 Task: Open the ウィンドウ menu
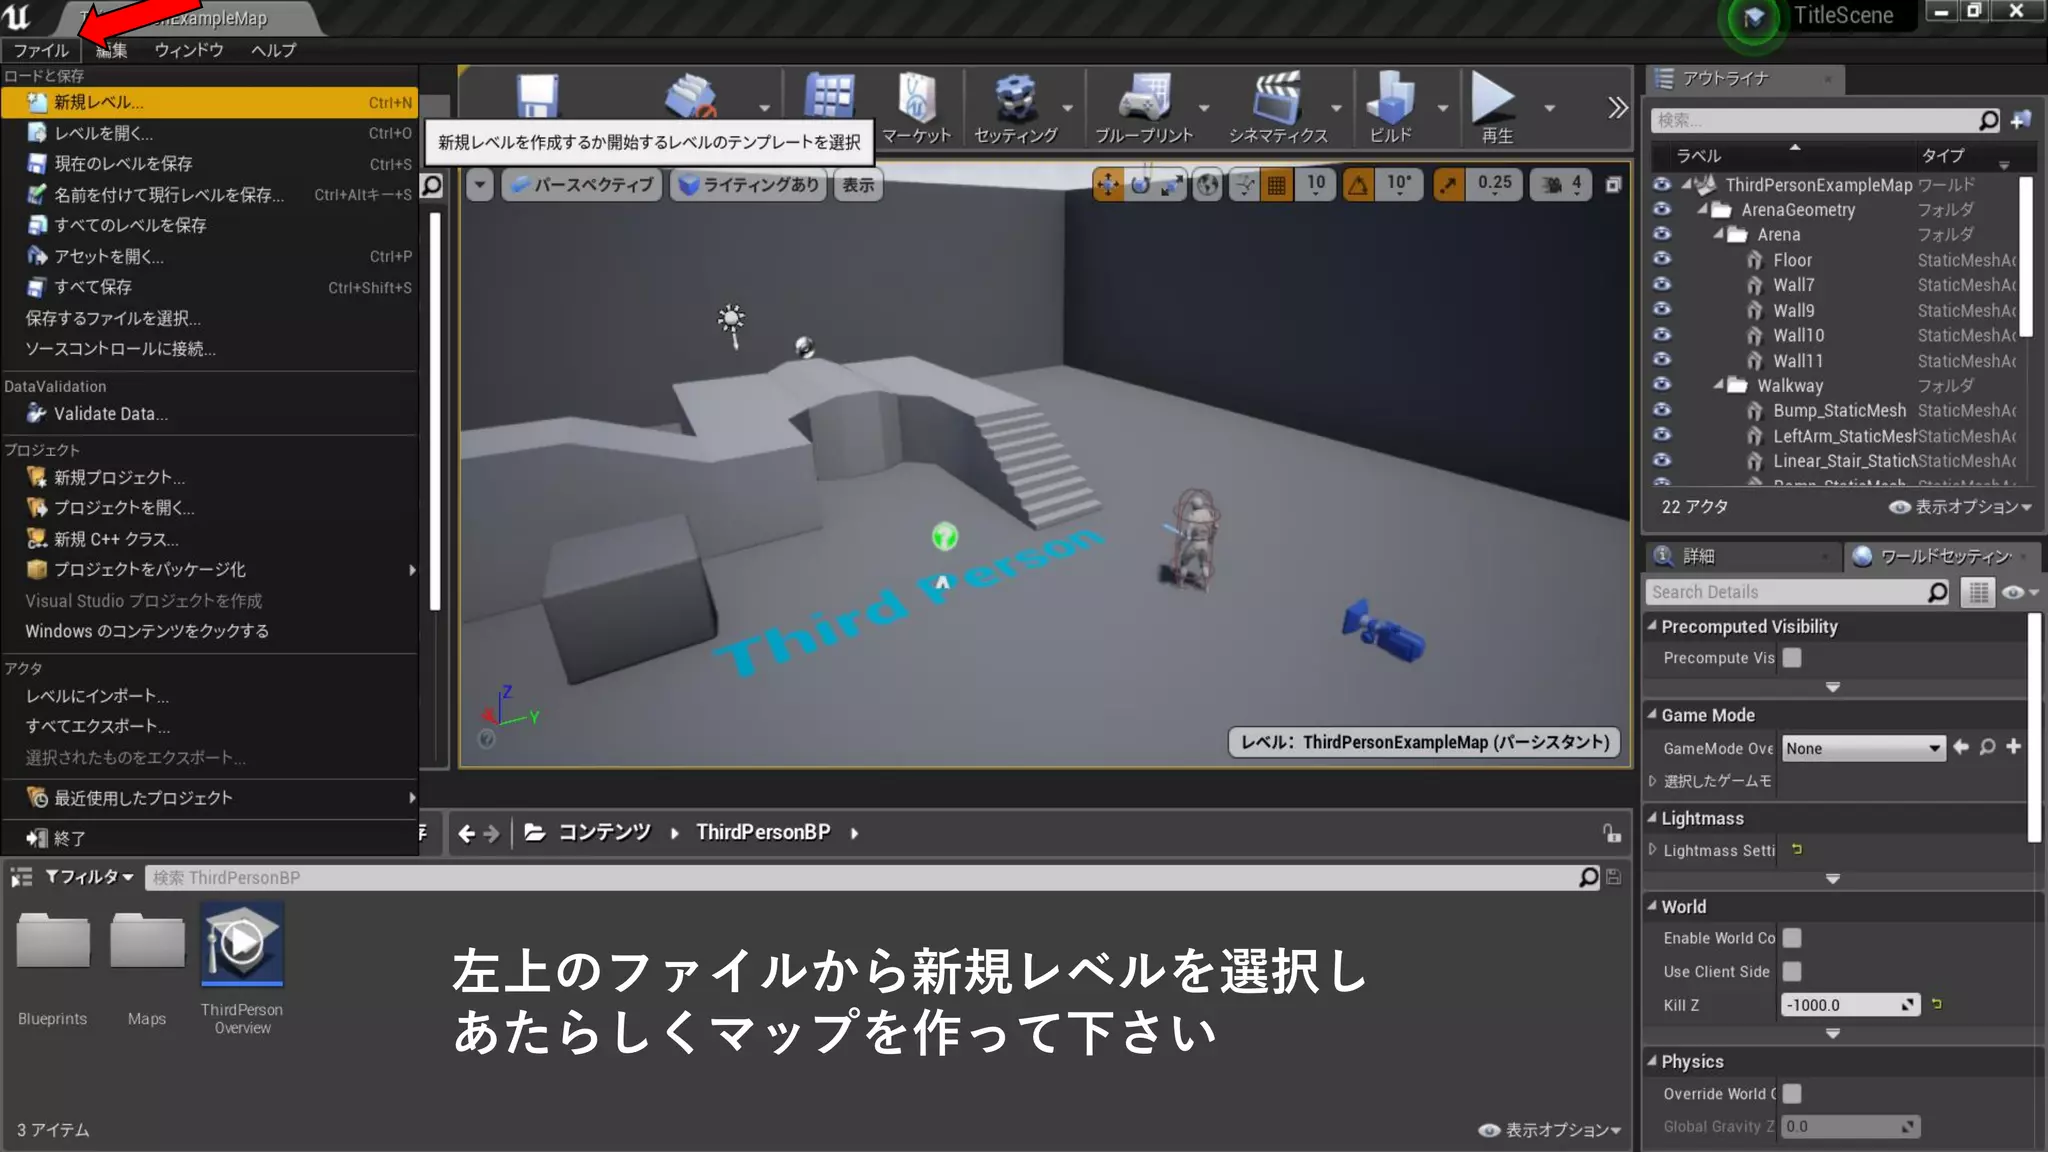pos(188,50)
